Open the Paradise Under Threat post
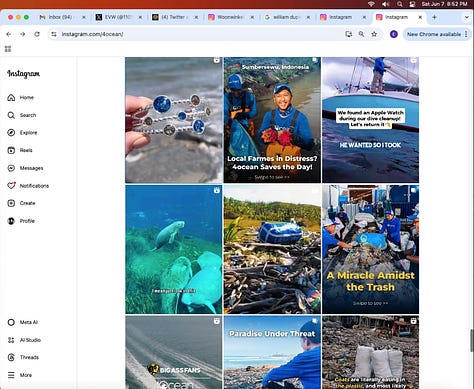 272,352
